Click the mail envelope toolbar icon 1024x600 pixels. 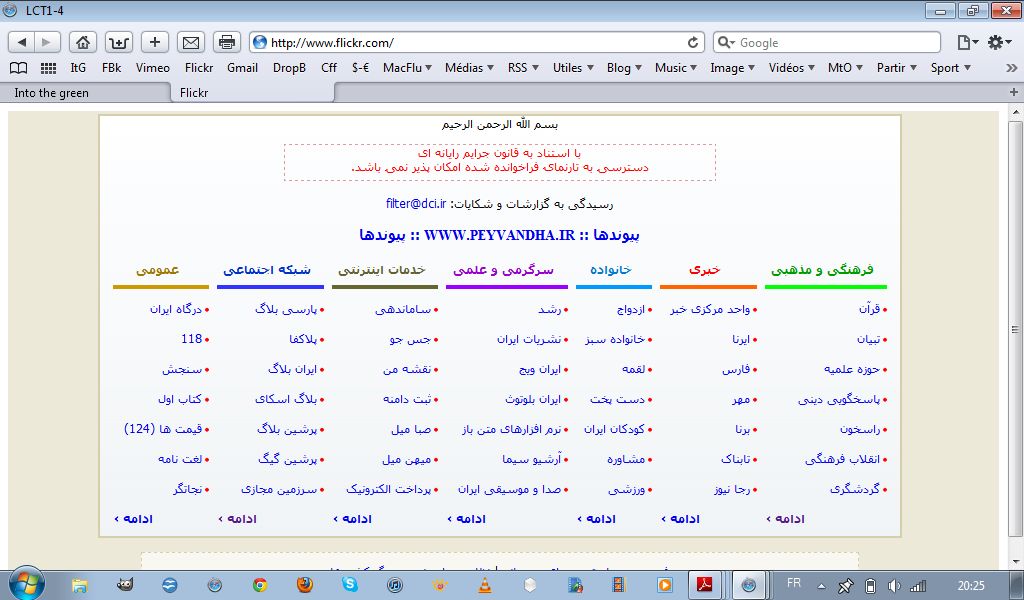click(x=191, y=42)
